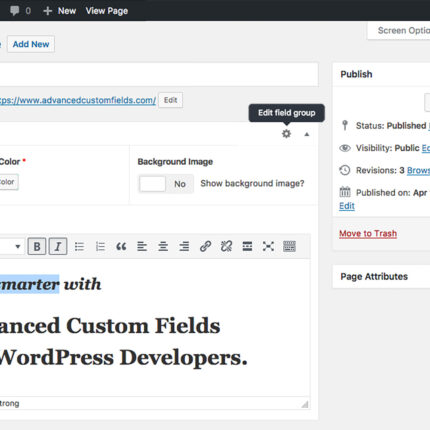
Task: Align text center
Action: [163, 246]
